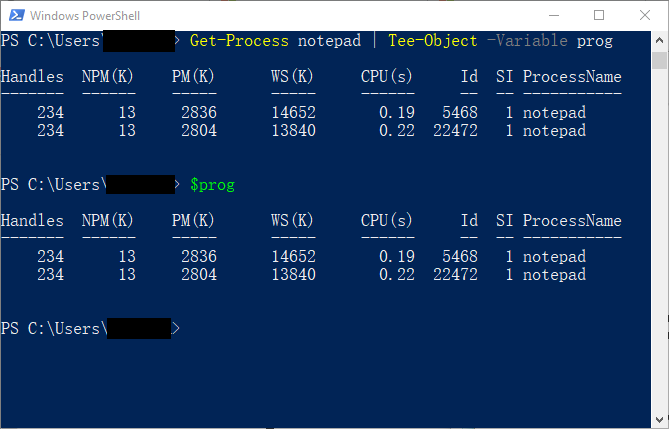
Task: Click Id 5468 in the second table
Action: point(459,257)
